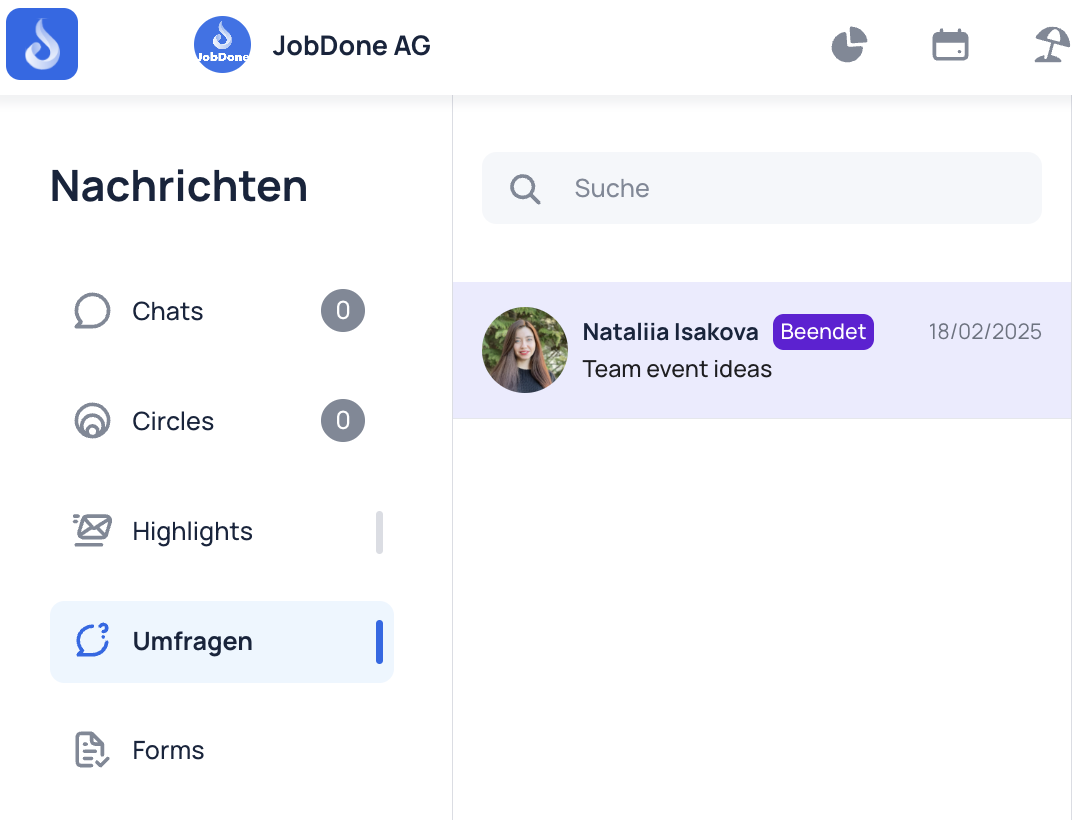The width and height of the screenshot is (1072, 820).
Task: Open the pie chart reports icon
Action: click(x=849, y=45)
